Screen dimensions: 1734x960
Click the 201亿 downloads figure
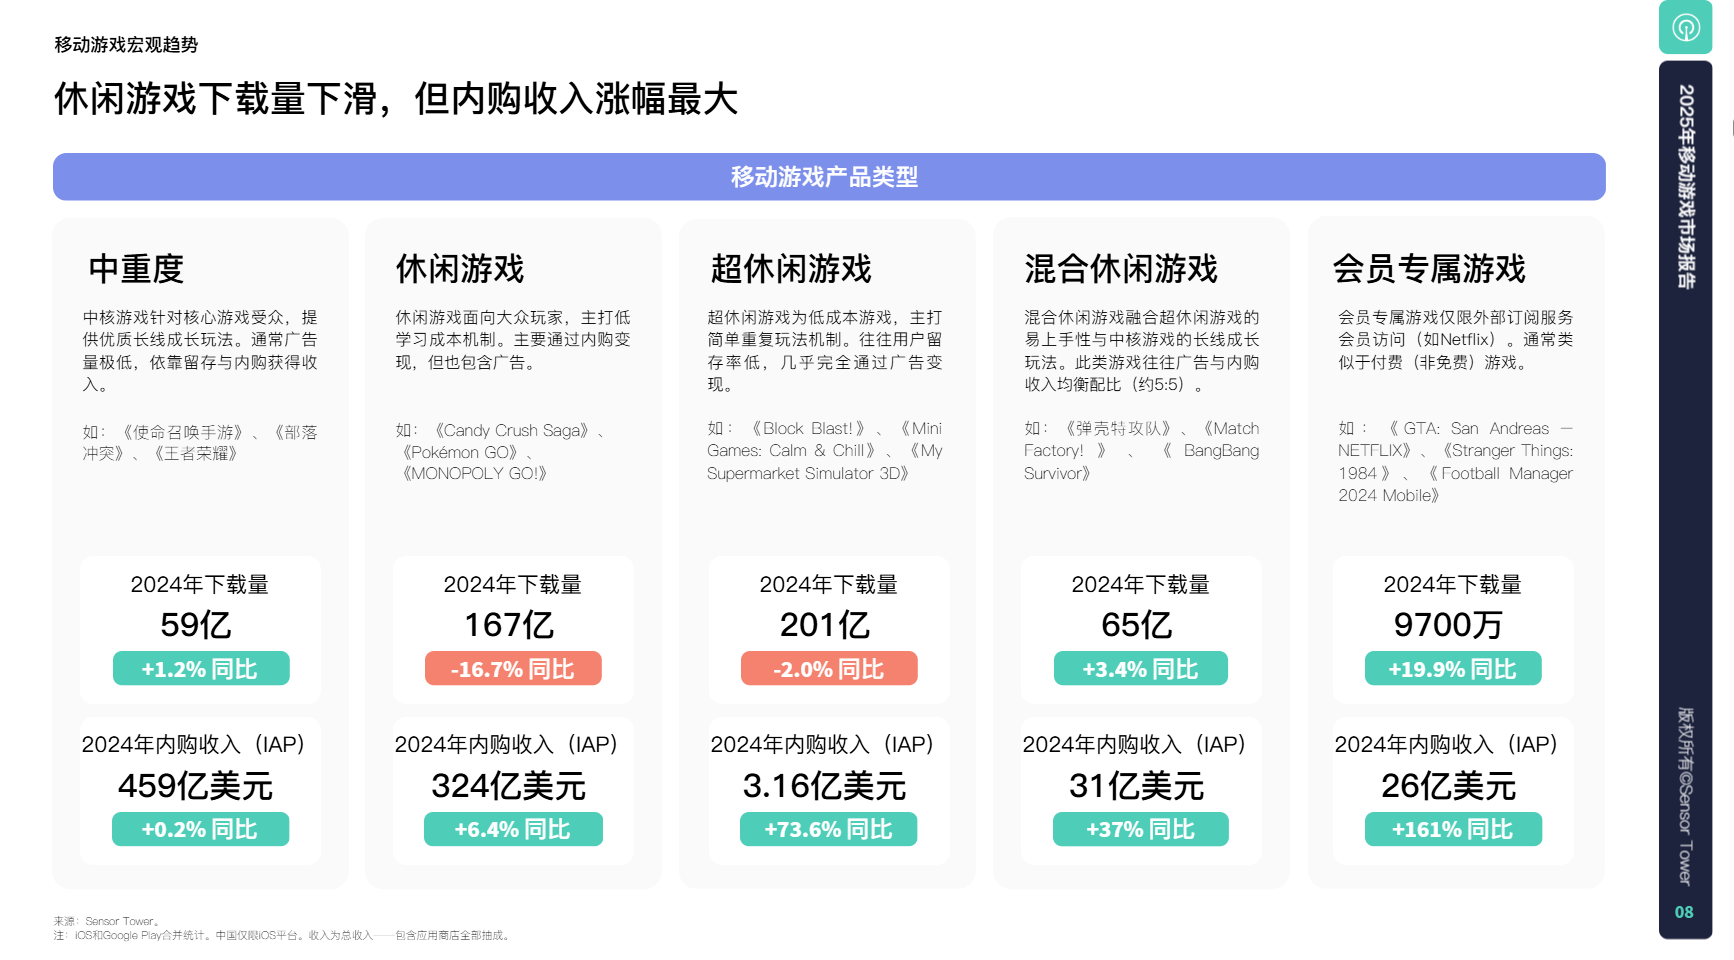[x=825, y=625]
